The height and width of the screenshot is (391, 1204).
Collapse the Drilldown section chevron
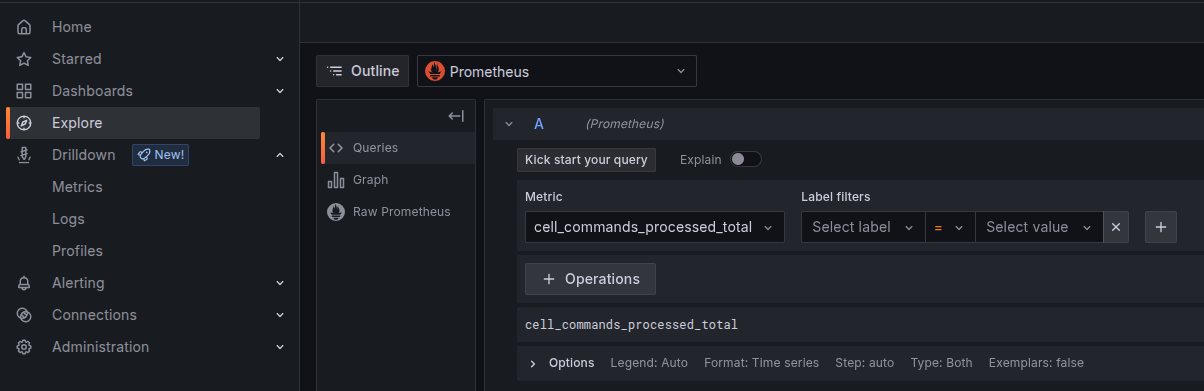click(x=280, y=155)
